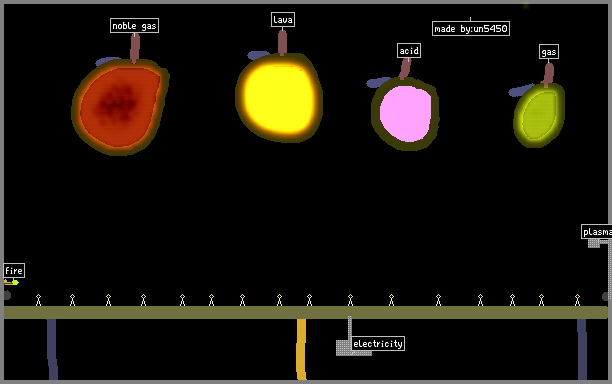Click the gray electricity block under floor
The height and width of the screenshot is (384, 612).
[x=343, y=348]
